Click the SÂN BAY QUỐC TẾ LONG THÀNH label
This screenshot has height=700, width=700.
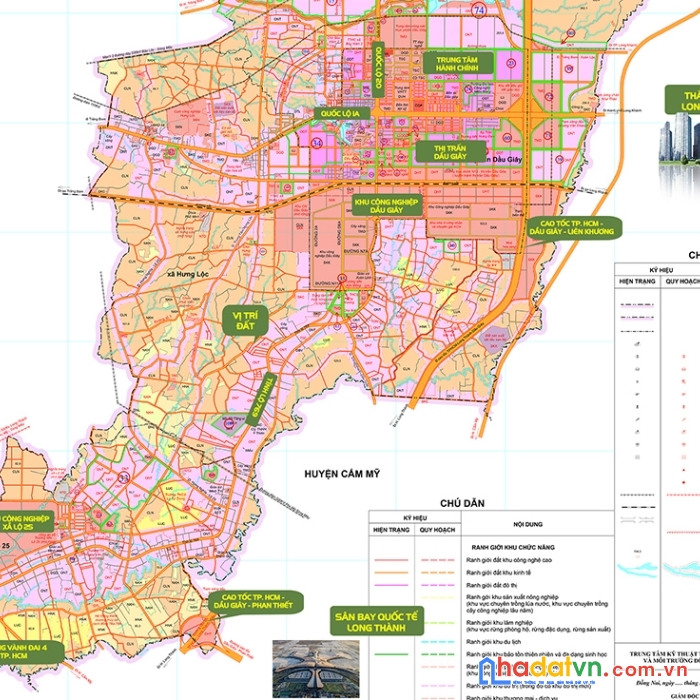(x=366, y=618)
